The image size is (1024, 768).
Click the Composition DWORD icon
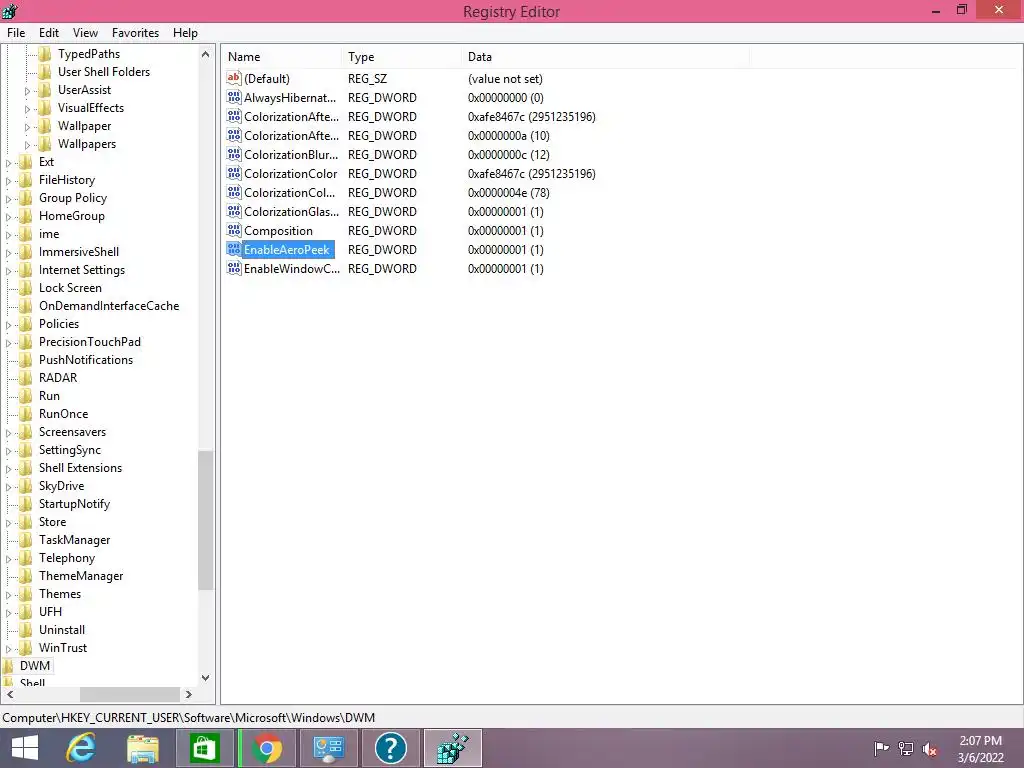pos(234,231)
